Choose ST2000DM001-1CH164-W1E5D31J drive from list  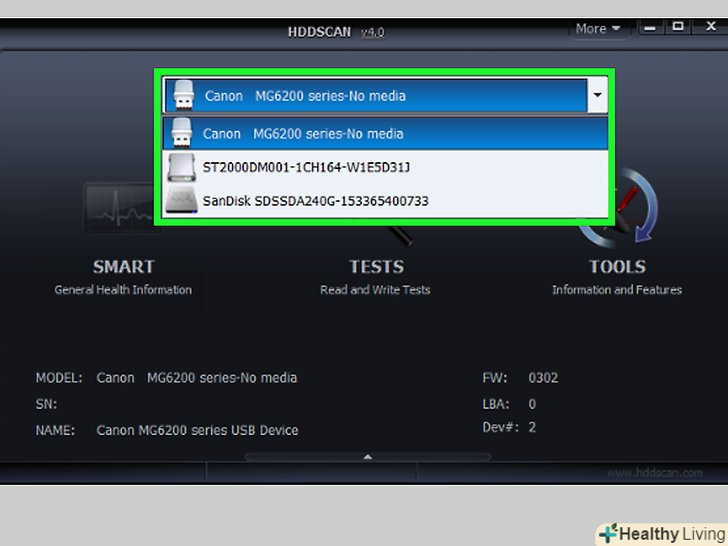(x=385, y=167)
